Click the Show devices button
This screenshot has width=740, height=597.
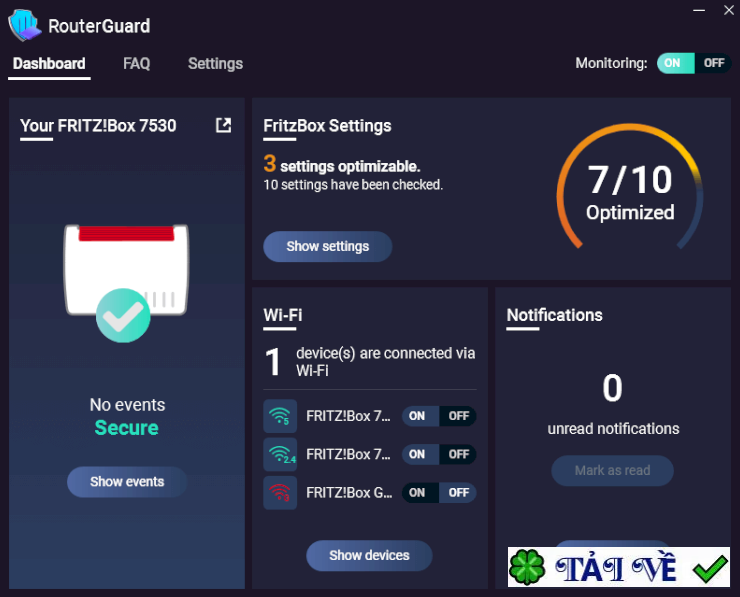point(369,555)
